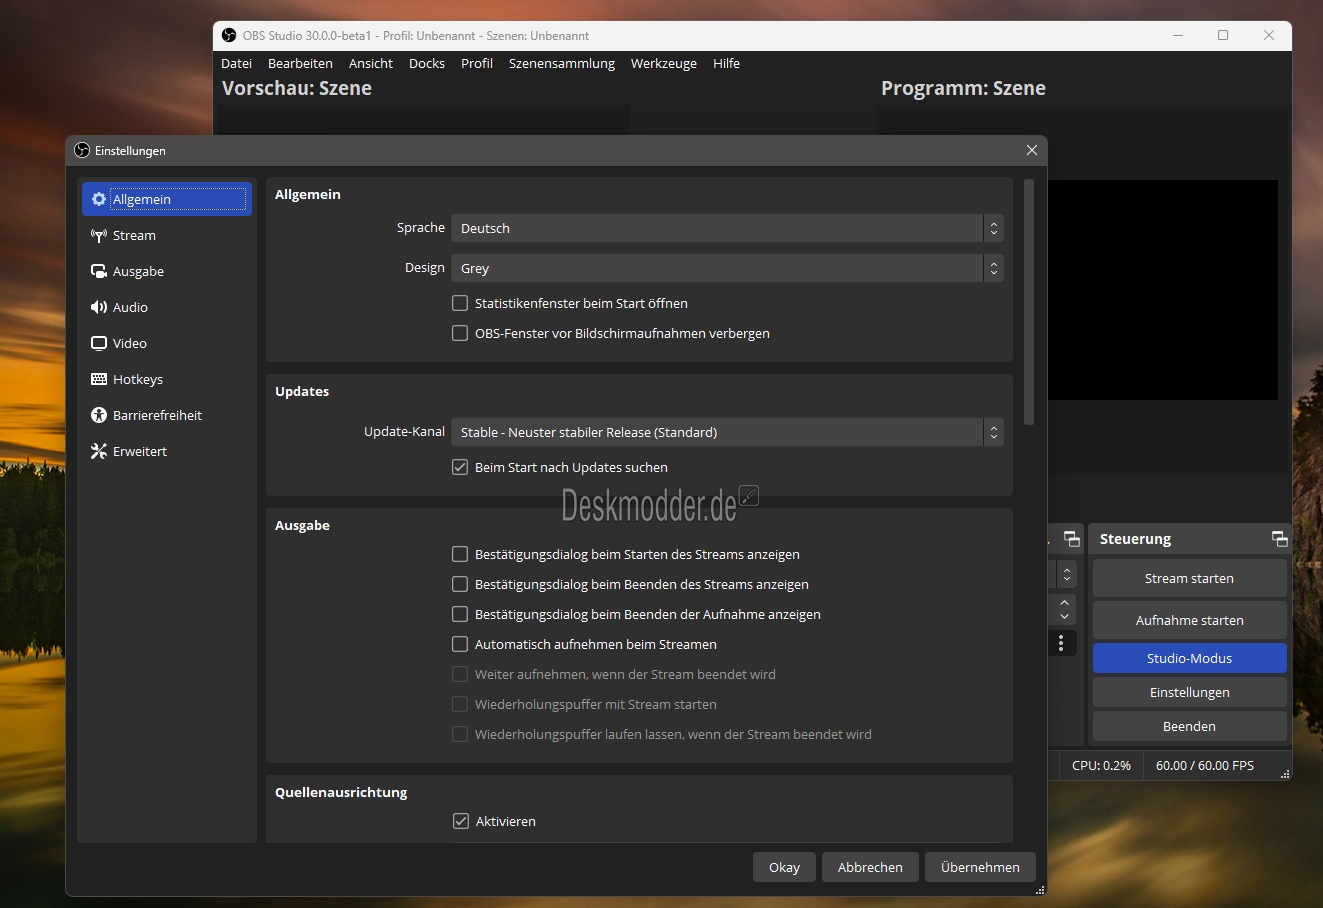Viewport: 1323px width, 908px height.
Task: Open the Bearbeiten menu
Action: (x=300, y=63)
